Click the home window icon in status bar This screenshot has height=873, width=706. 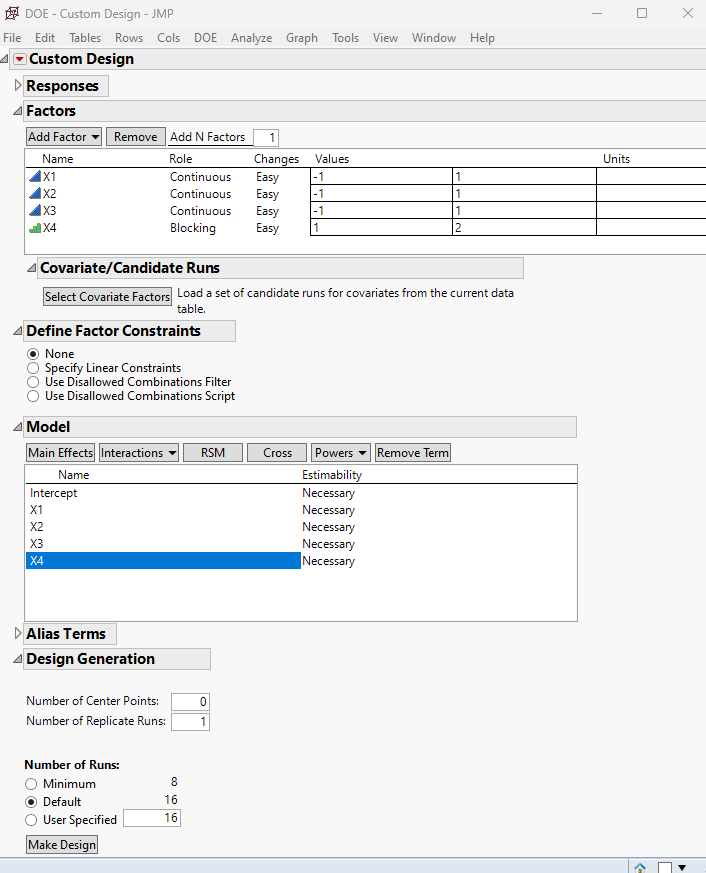640,867
